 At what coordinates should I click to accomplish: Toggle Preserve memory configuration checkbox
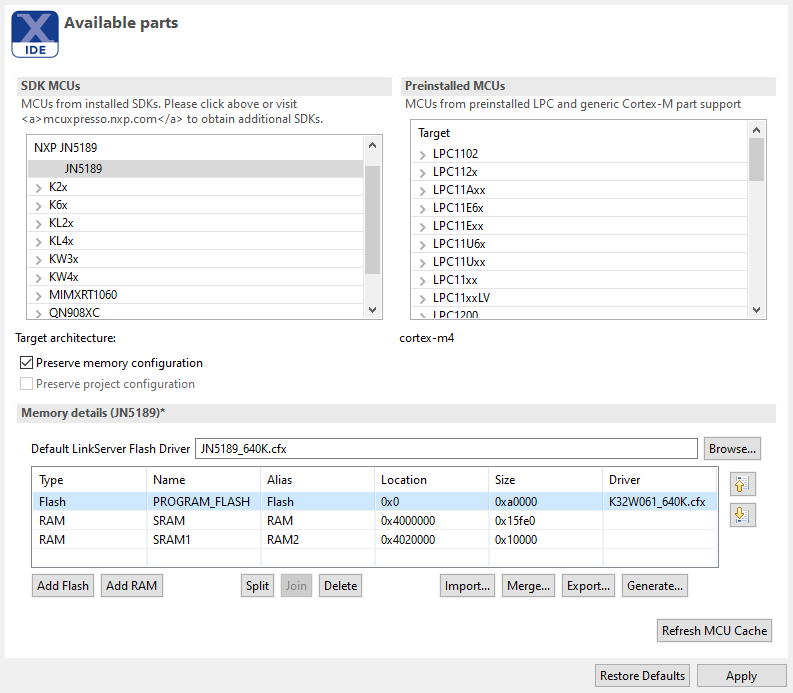(x=26, y=363)
